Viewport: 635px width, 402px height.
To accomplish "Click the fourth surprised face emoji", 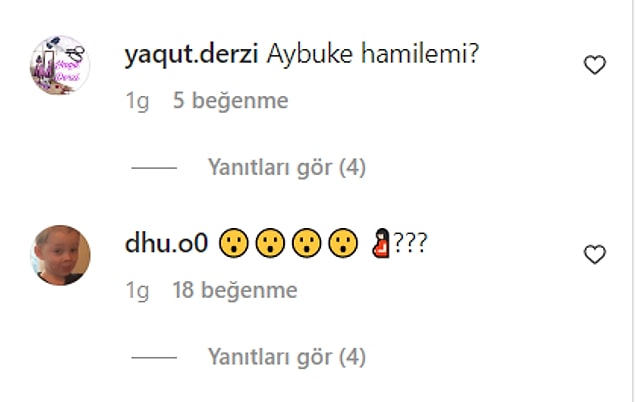I will (x=343, y=243).
